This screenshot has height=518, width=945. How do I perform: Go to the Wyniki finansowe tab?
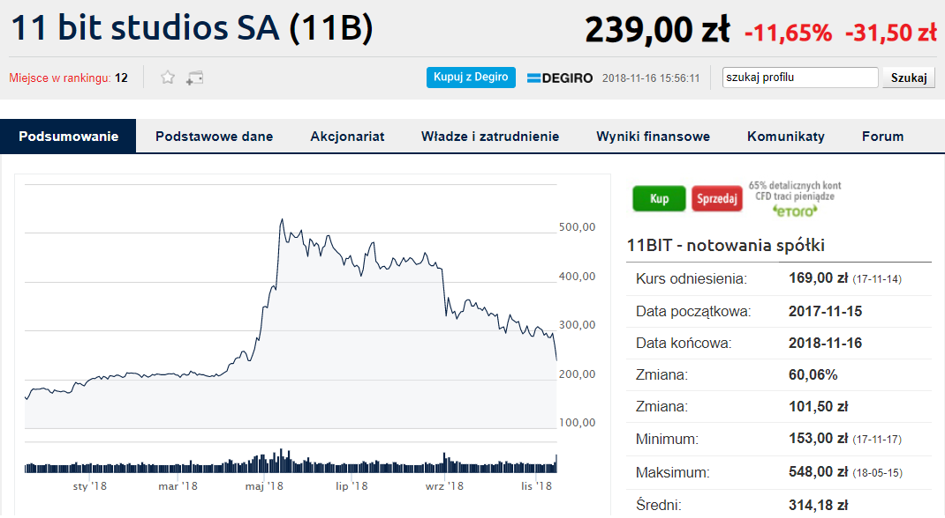(x=653, y=137)
